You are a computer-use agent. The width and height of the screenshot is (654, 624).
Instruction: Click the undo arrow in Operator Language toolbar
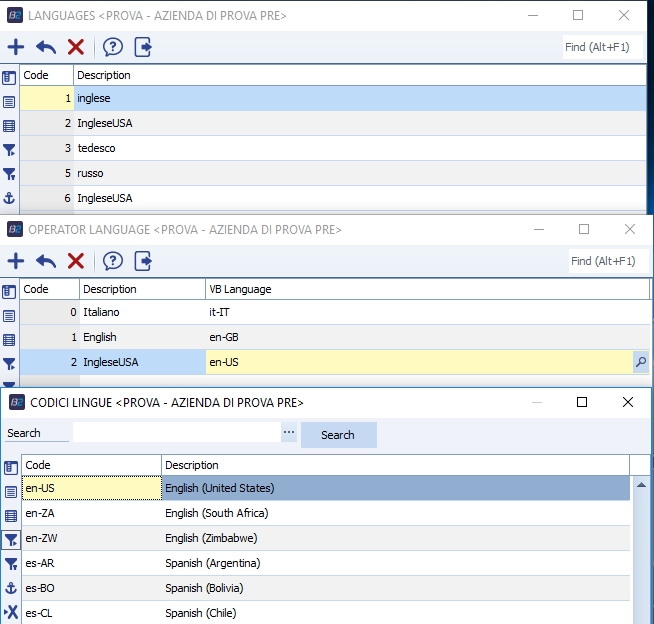(x=46, y=261)
